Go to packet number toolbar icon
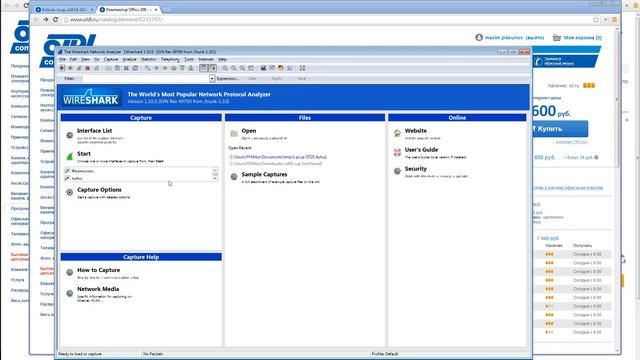This screenshot has height=360, width=640. pos(173,68)
